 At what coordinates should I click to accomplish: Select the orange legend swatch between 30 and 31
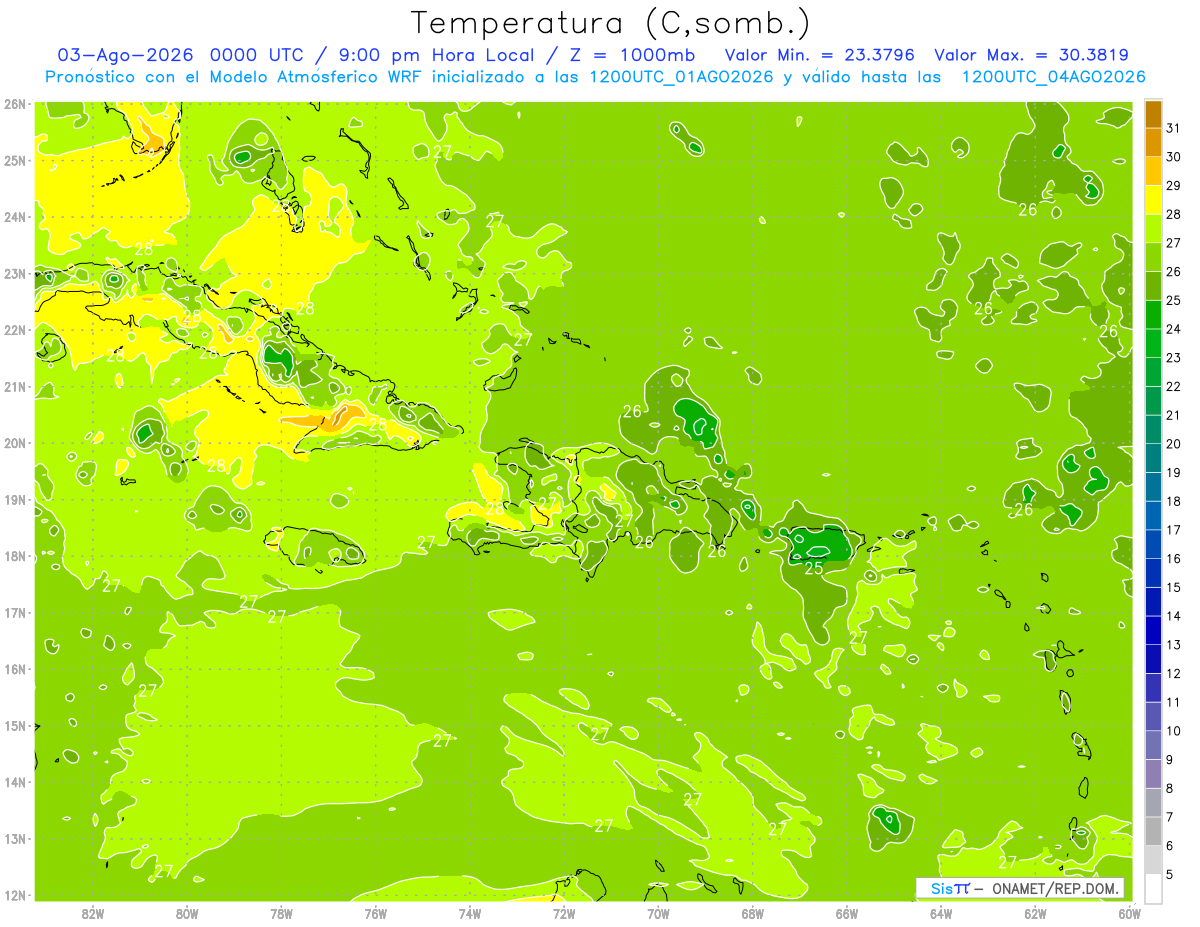click(1153, 142)
